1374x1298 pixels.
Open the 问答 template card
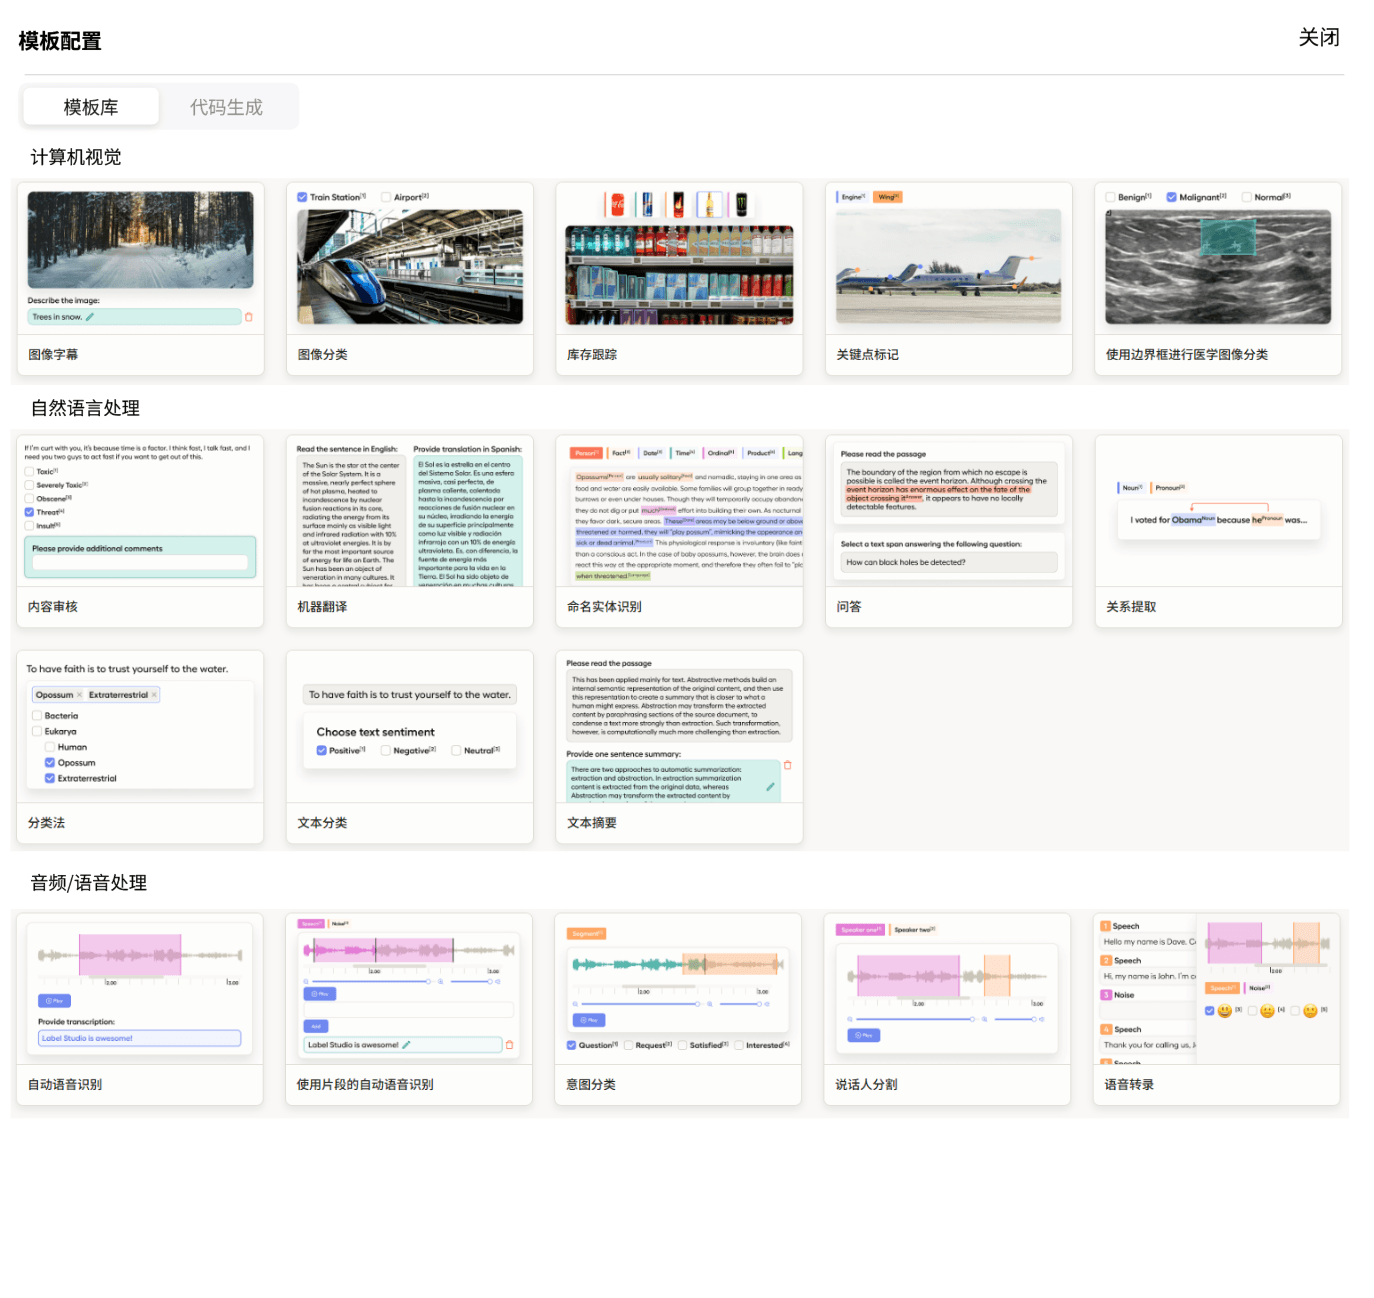[948, 530]
